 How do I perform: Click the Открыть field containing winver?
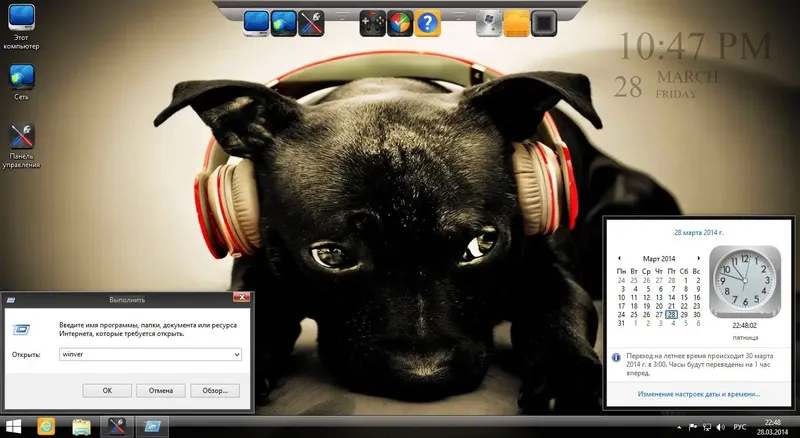(150, 354)
